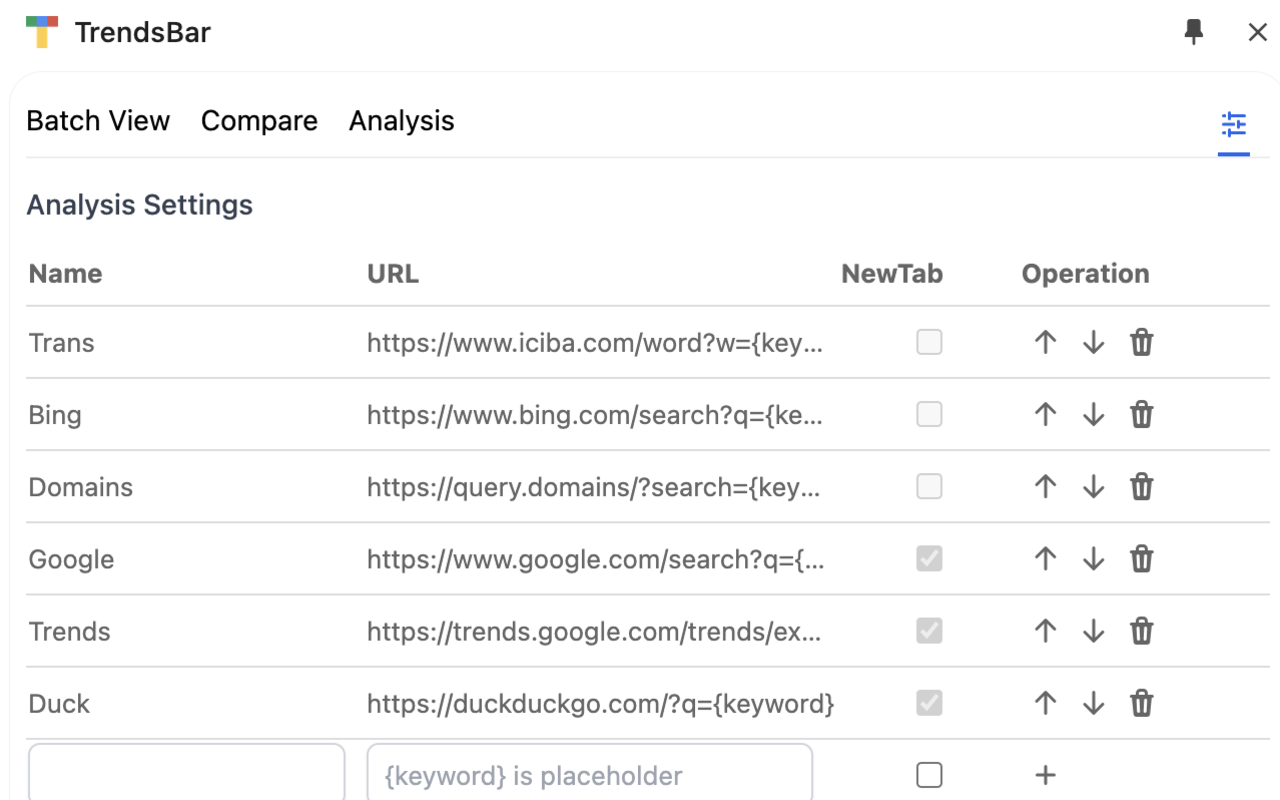Add new entry with plus icon
Viewport: 1280px width, 800px height.
click(1045, 775)
